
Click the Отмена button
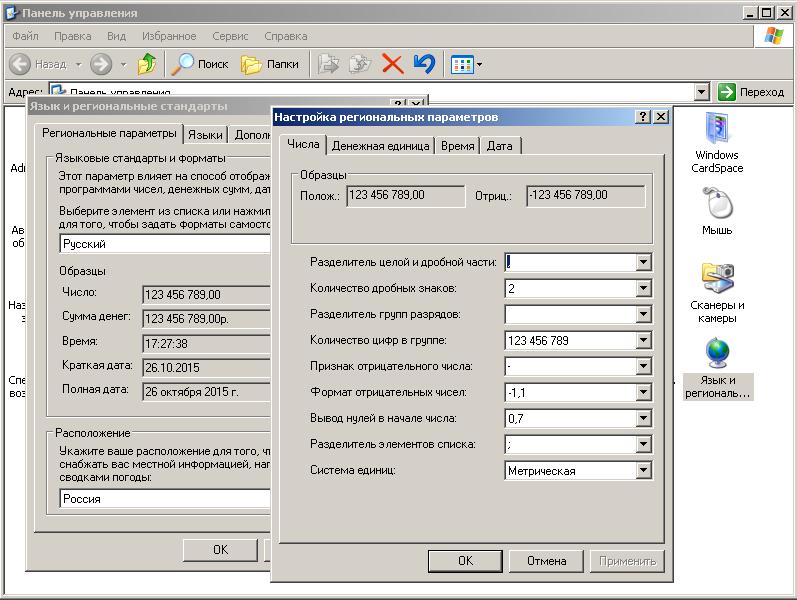click(x=547, y=561)
